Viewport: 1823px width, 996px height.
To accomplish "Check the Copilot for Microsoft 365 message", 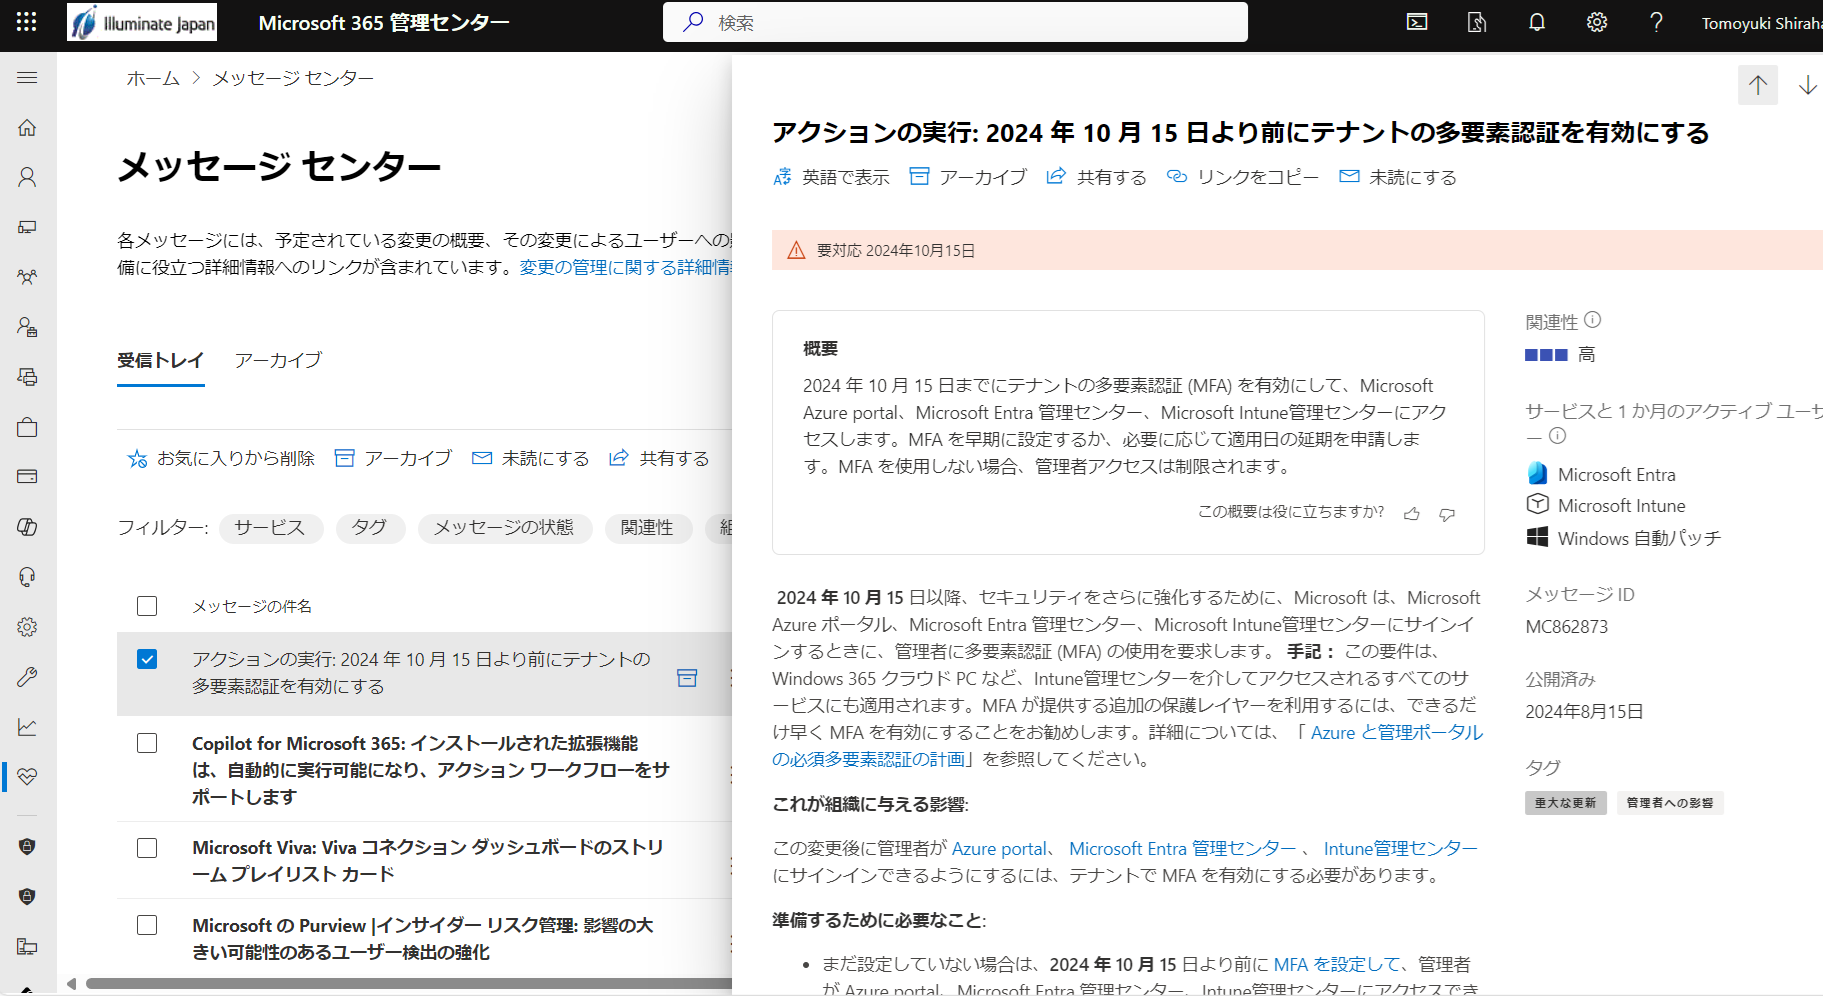I will coord(147,743).
